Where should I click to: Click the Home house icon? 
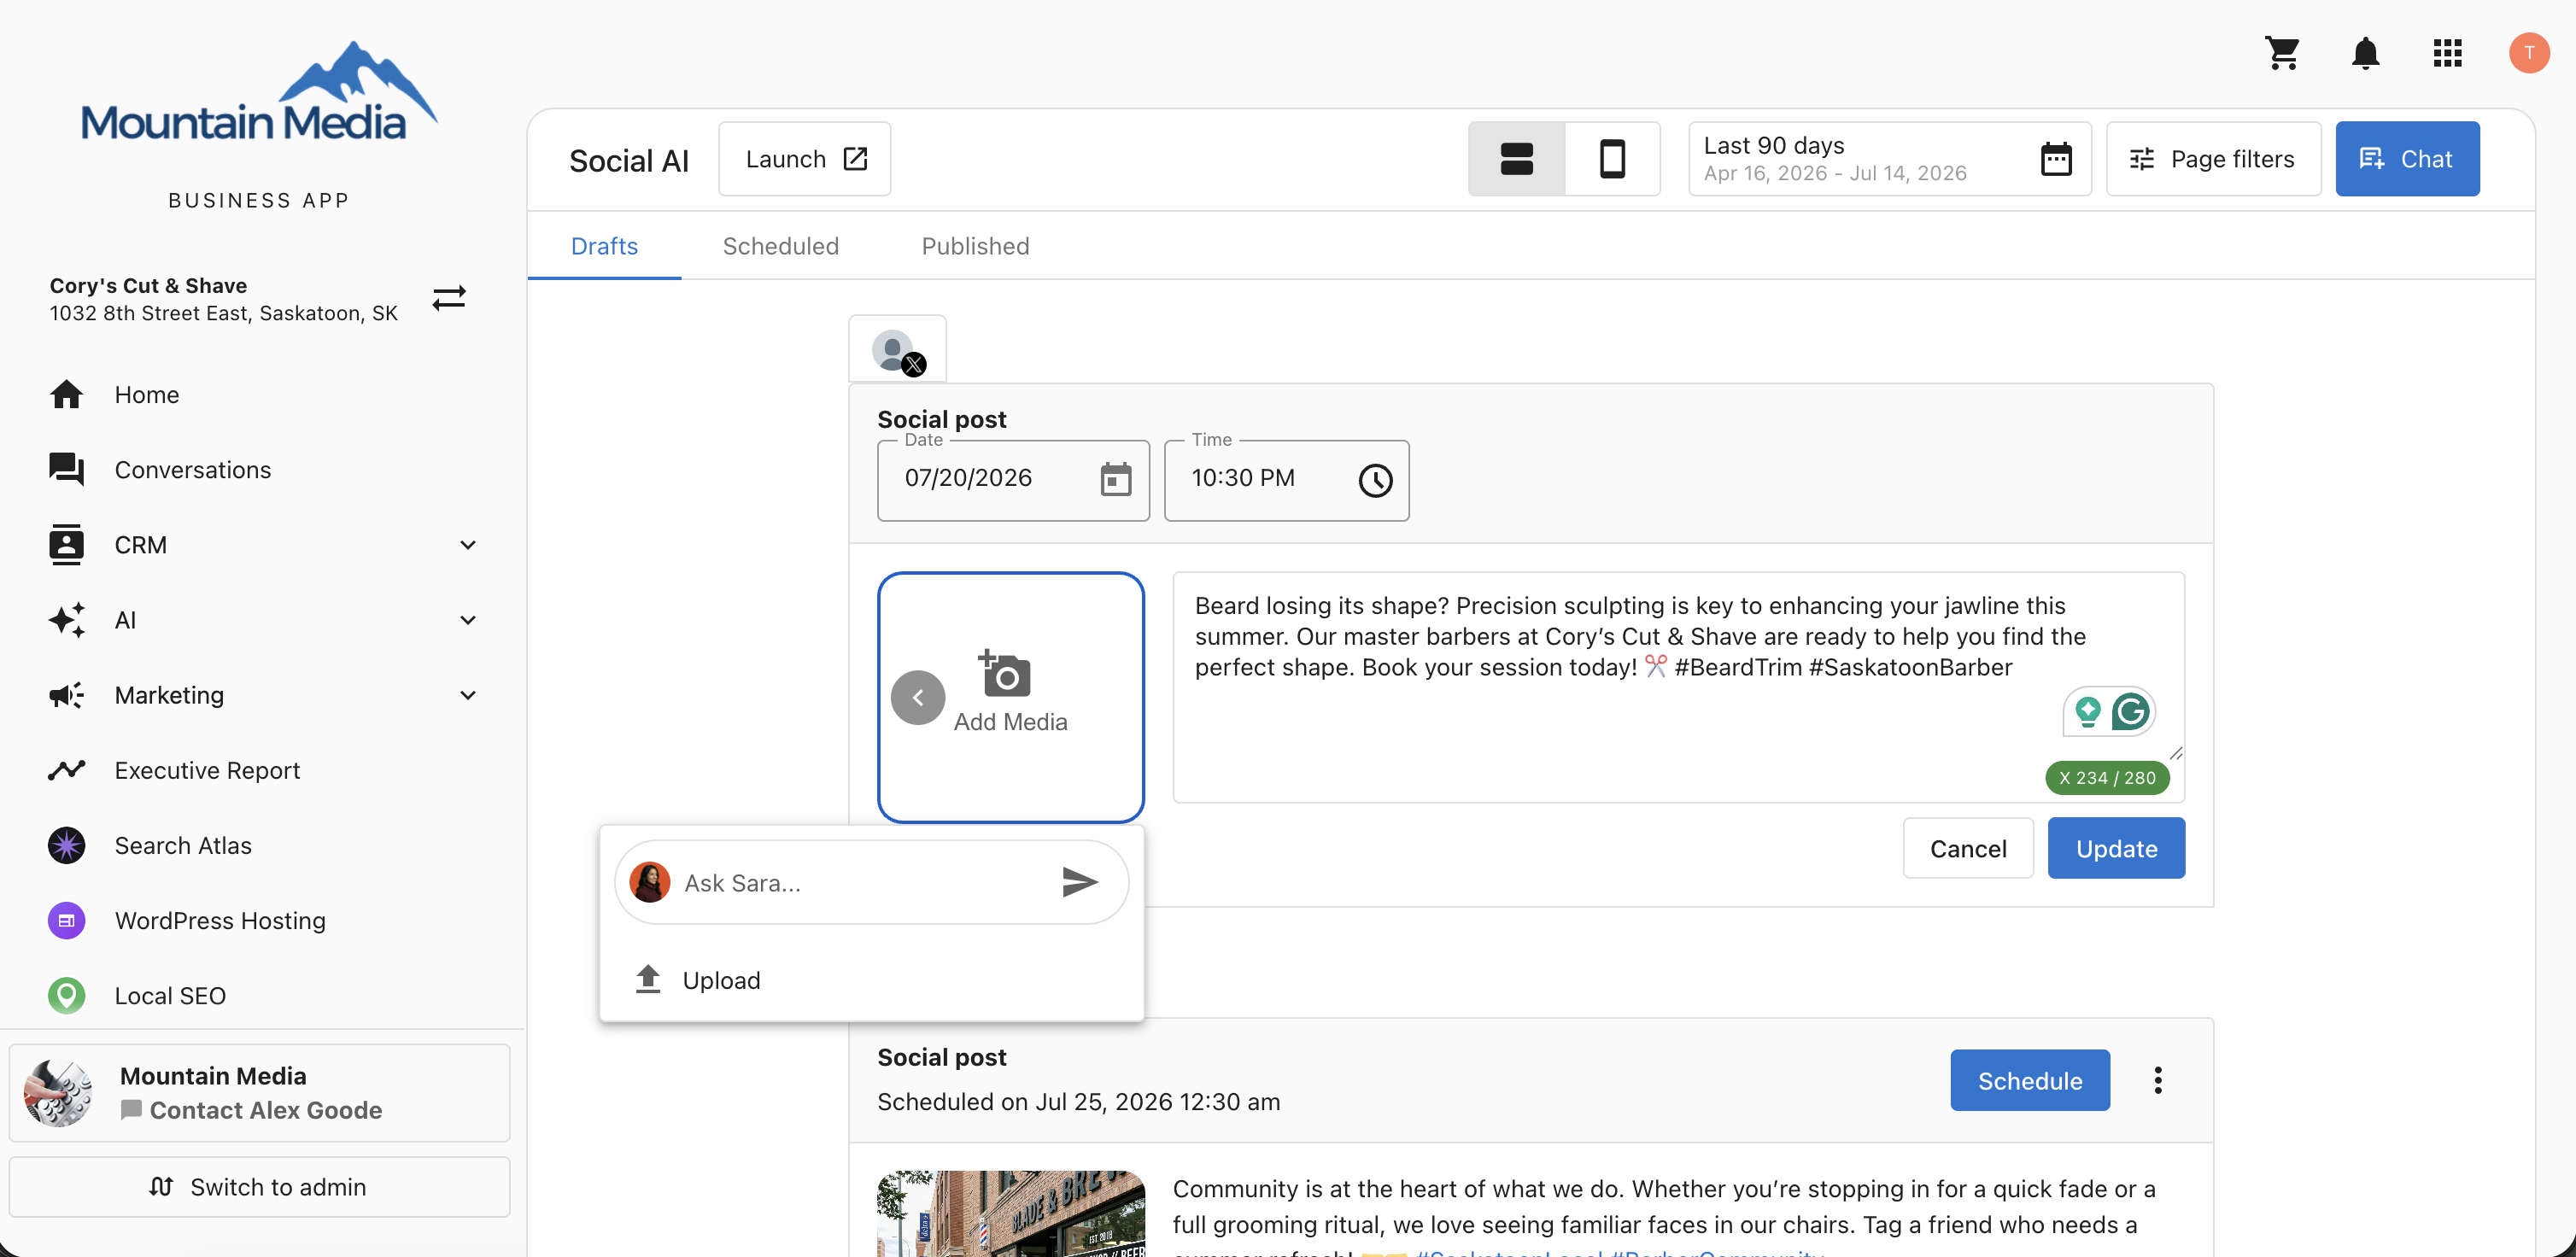[x=66, y=395]
